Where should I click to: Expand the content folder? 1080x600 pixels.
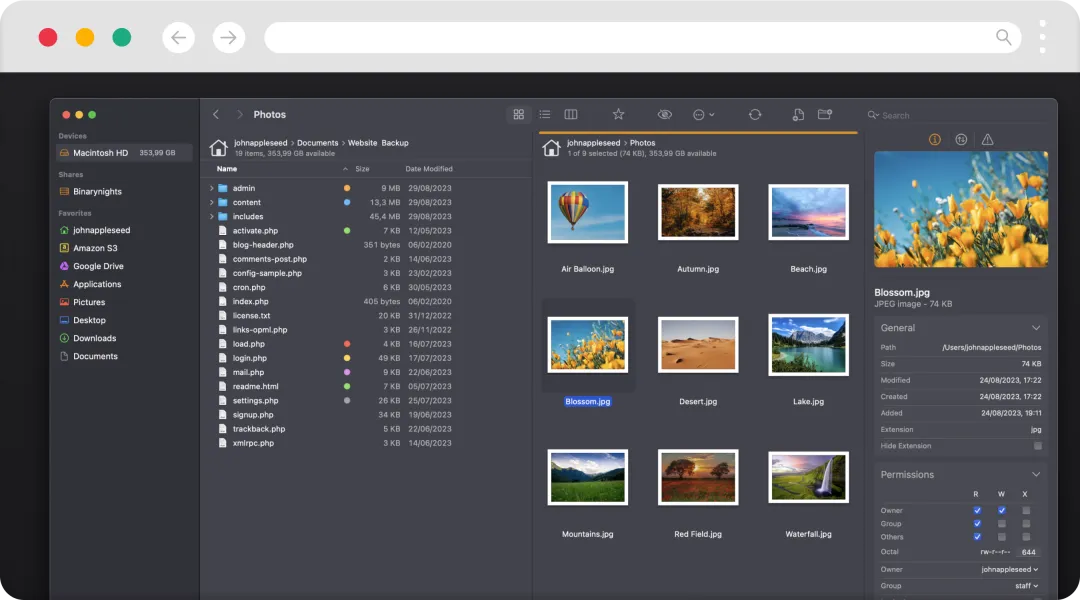(211, 203)
